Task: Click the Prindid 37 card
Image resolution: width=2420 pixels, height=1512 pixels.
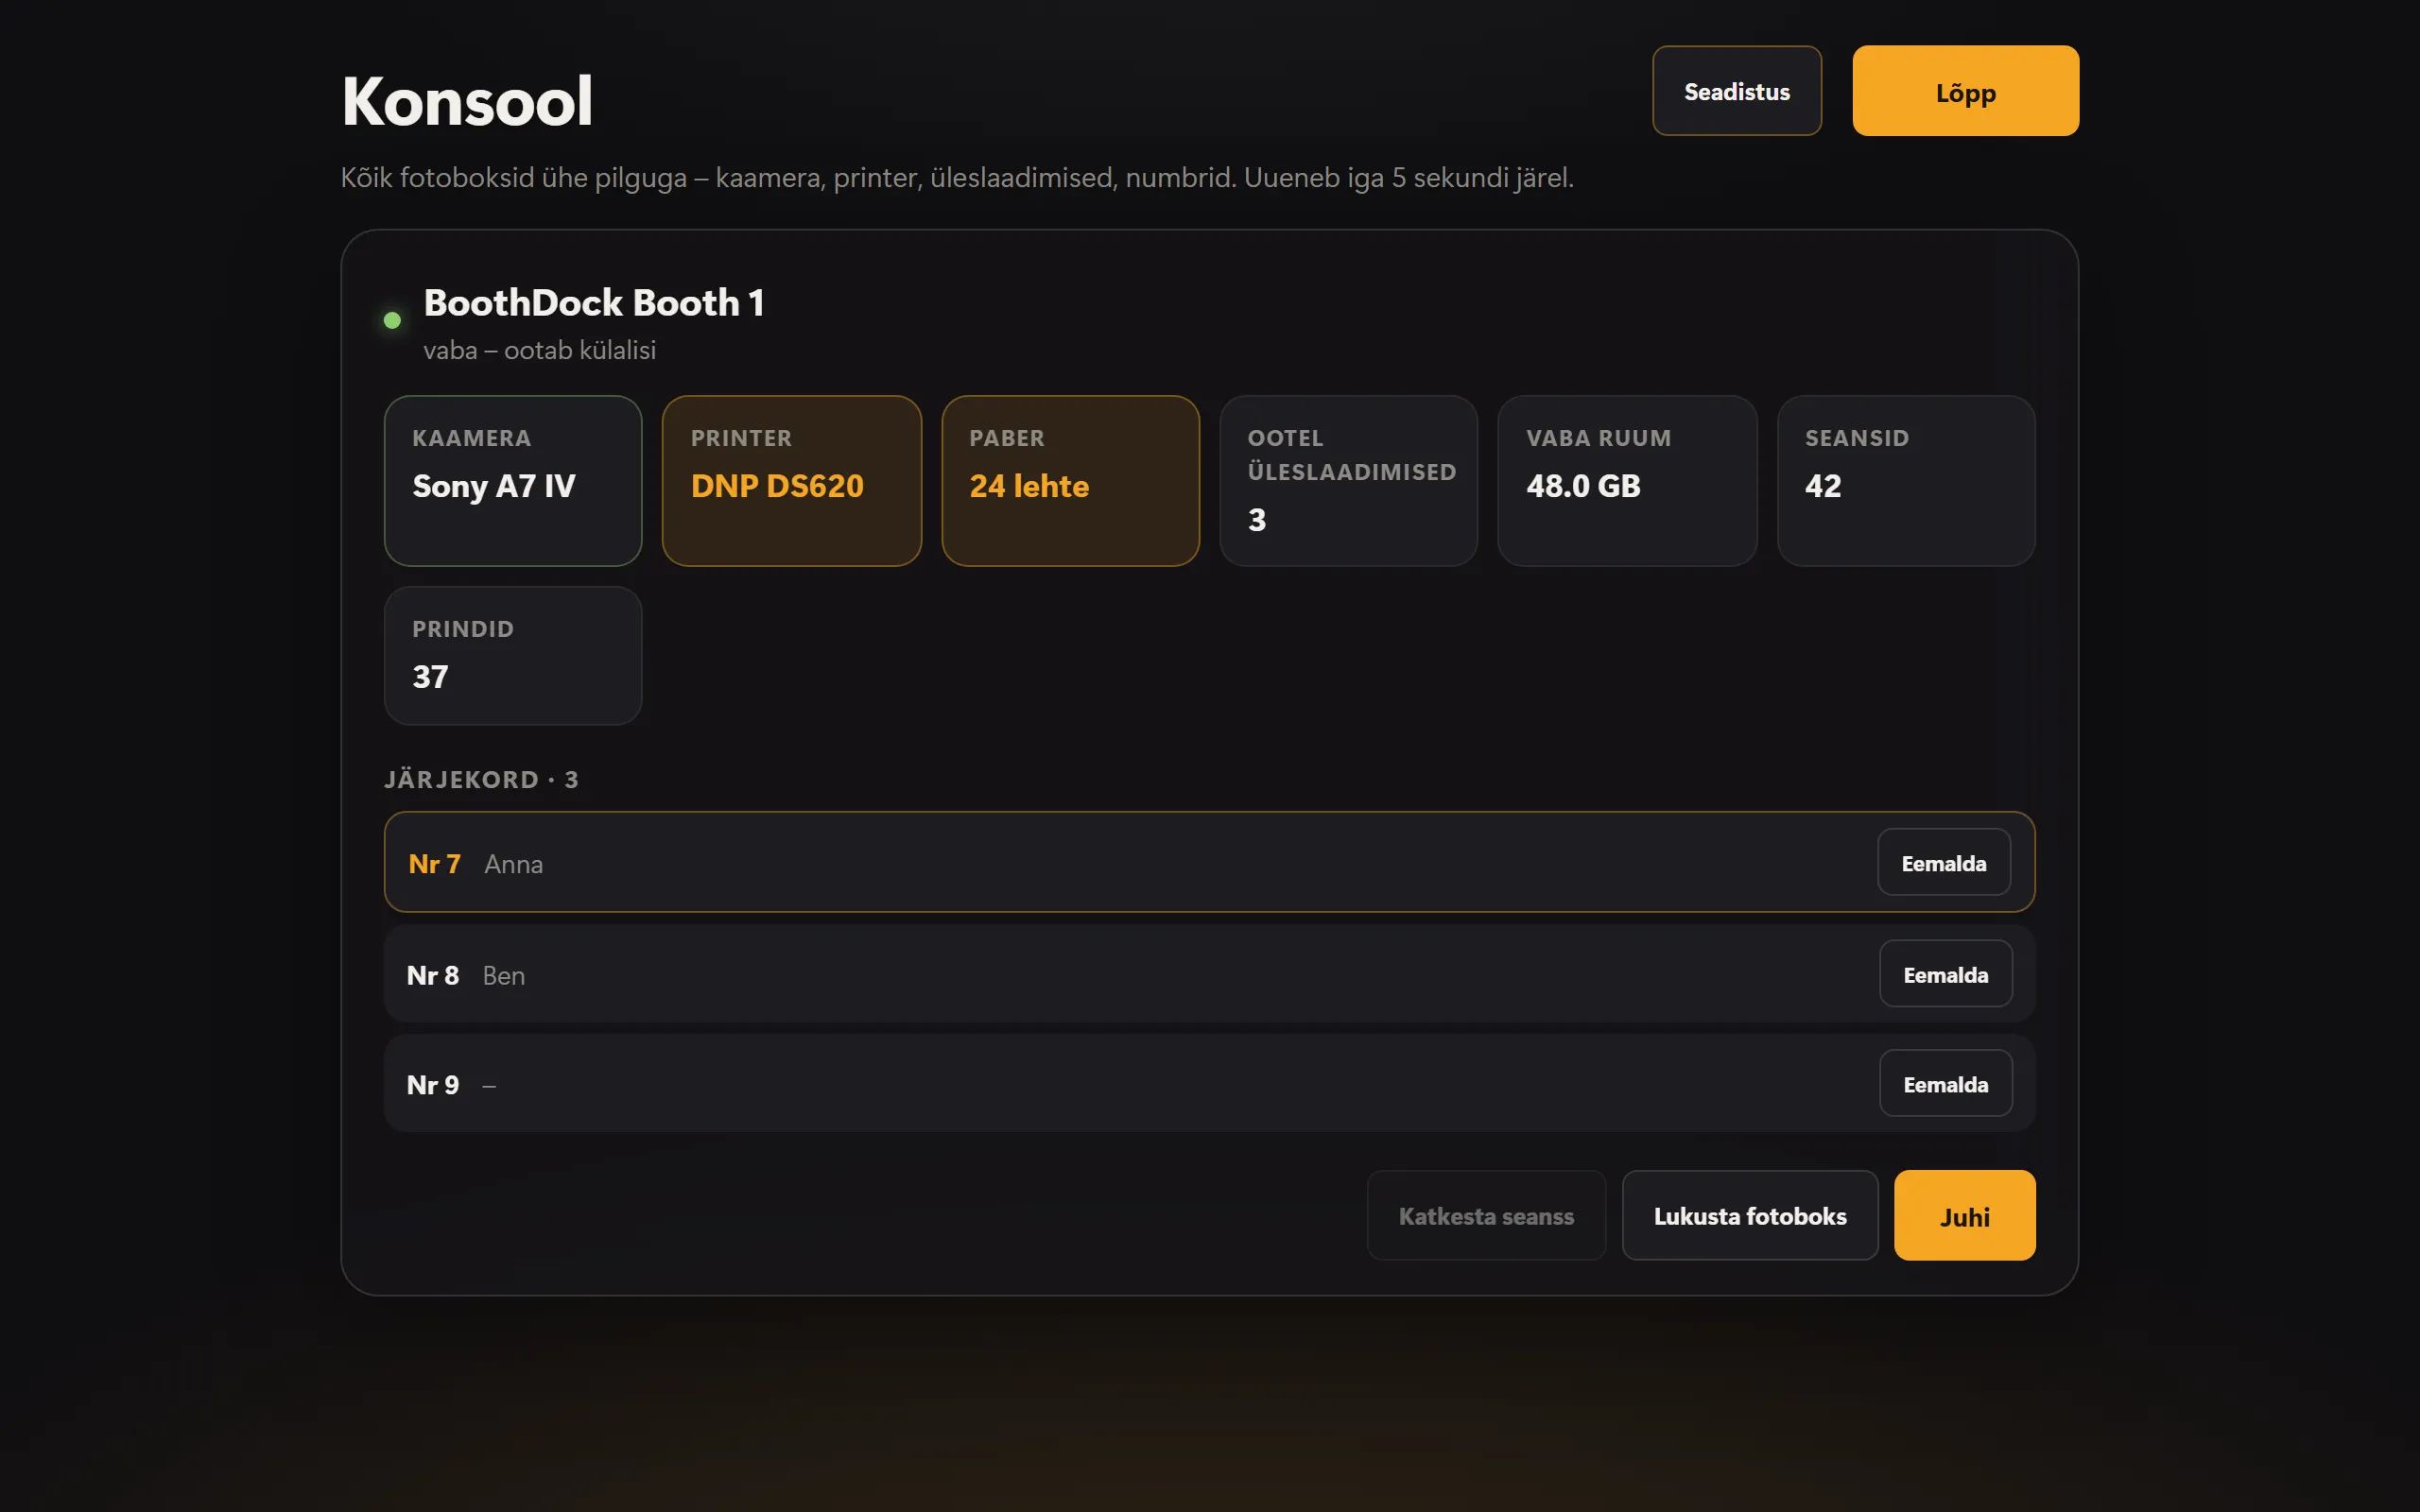Action: coord(513,656)
